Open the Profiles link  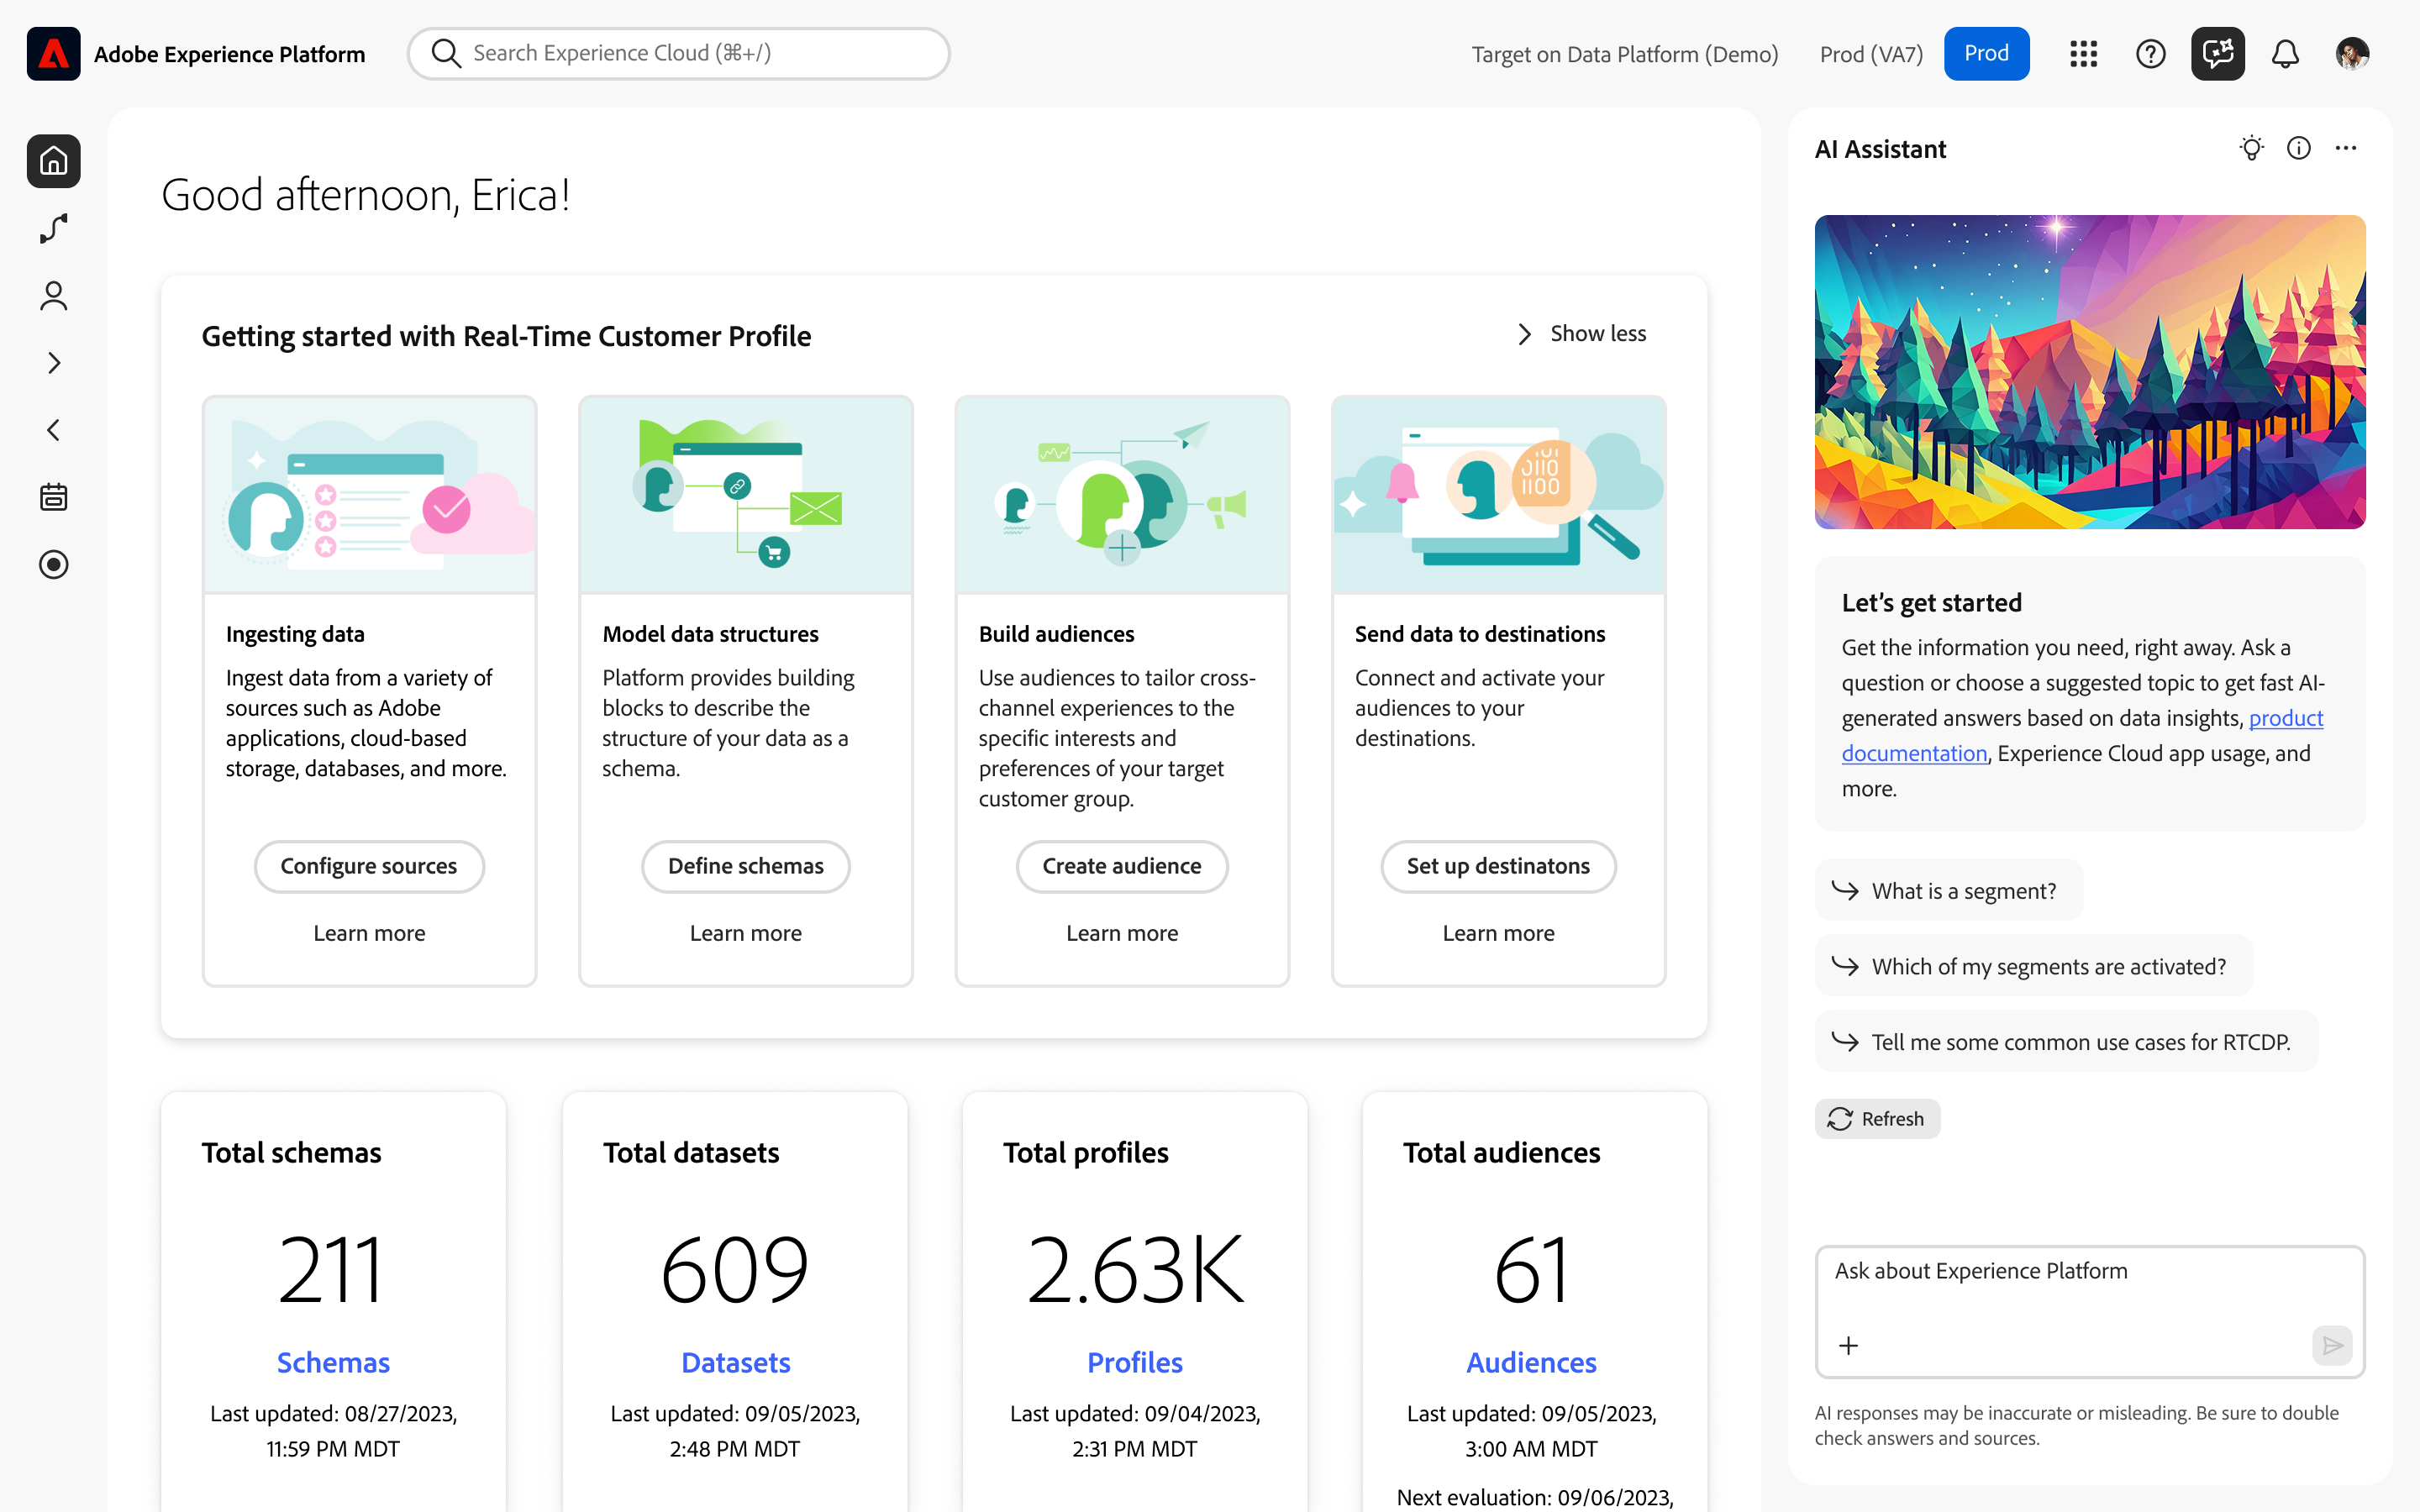pyautogui.click(x=1134, y=1362)
